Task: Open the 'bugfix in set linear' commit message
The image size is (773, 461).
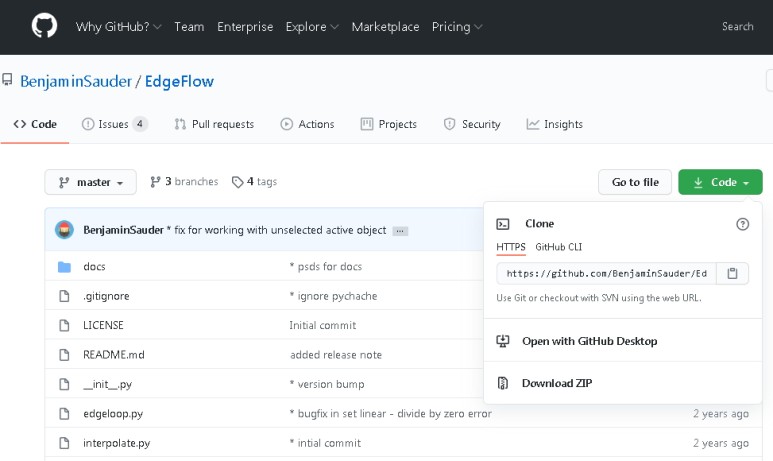Action: tap(390, 414)
